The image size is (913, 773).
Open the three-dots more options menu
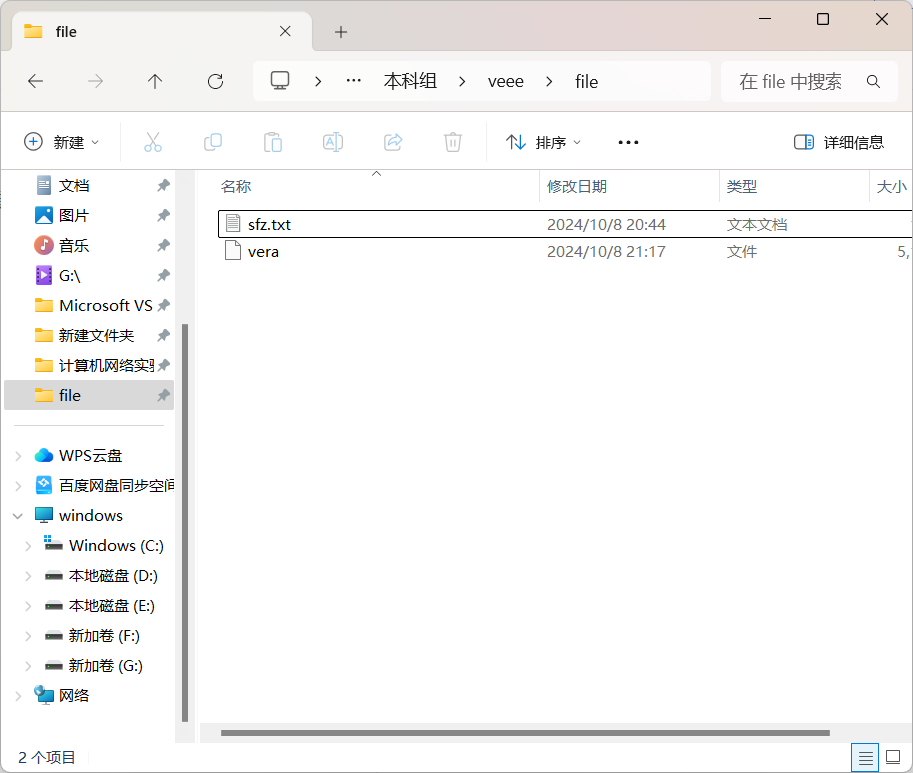628,142
